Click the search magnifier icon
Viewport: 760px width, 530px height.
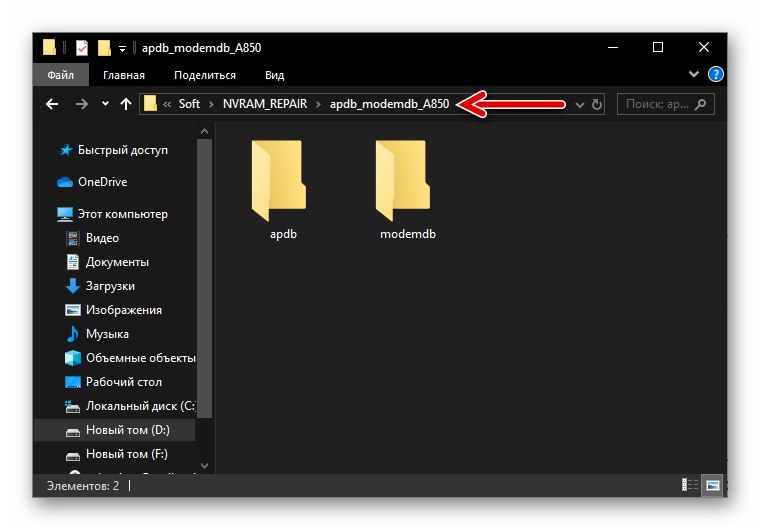700,104
